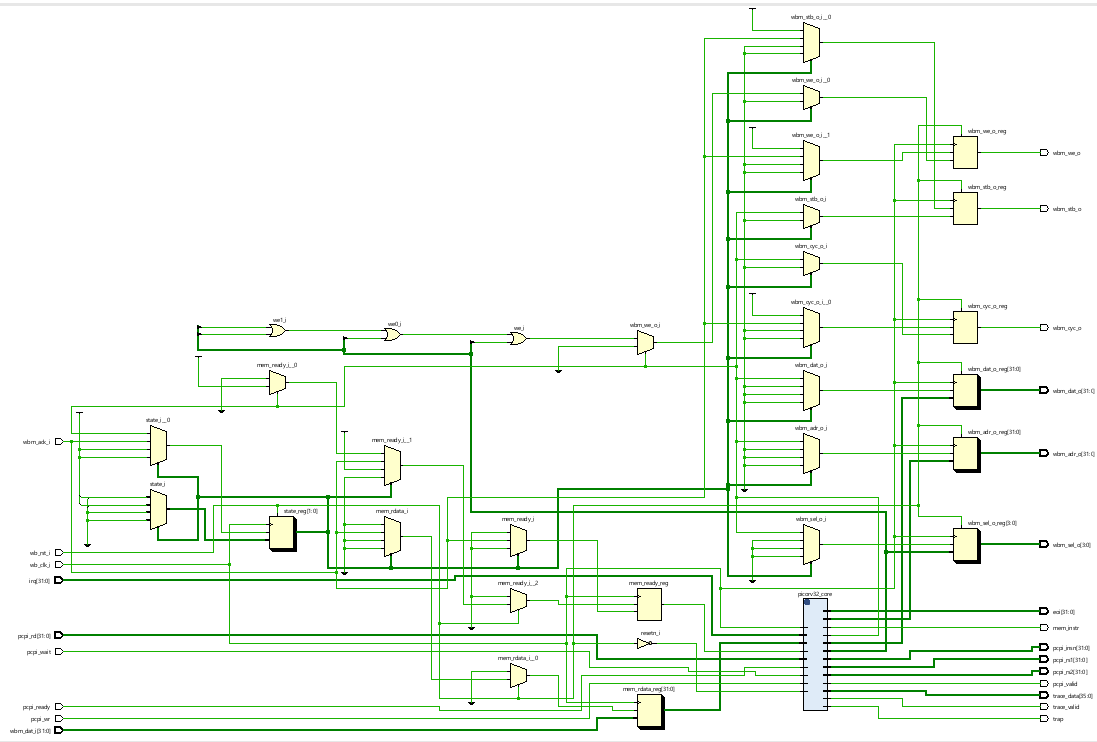
Task: Select the mem_ready_reg register block
Action: click(649, 604)
